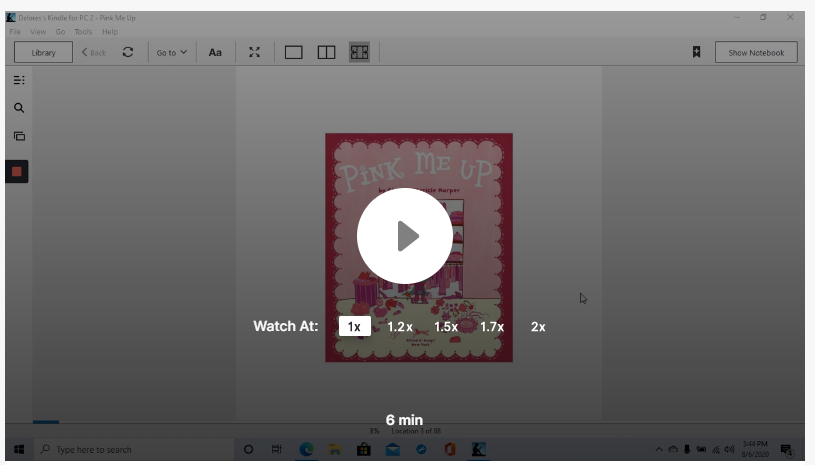Select 2x playback speed
This screenshot has width=815, height=465.
click(538, 327)
